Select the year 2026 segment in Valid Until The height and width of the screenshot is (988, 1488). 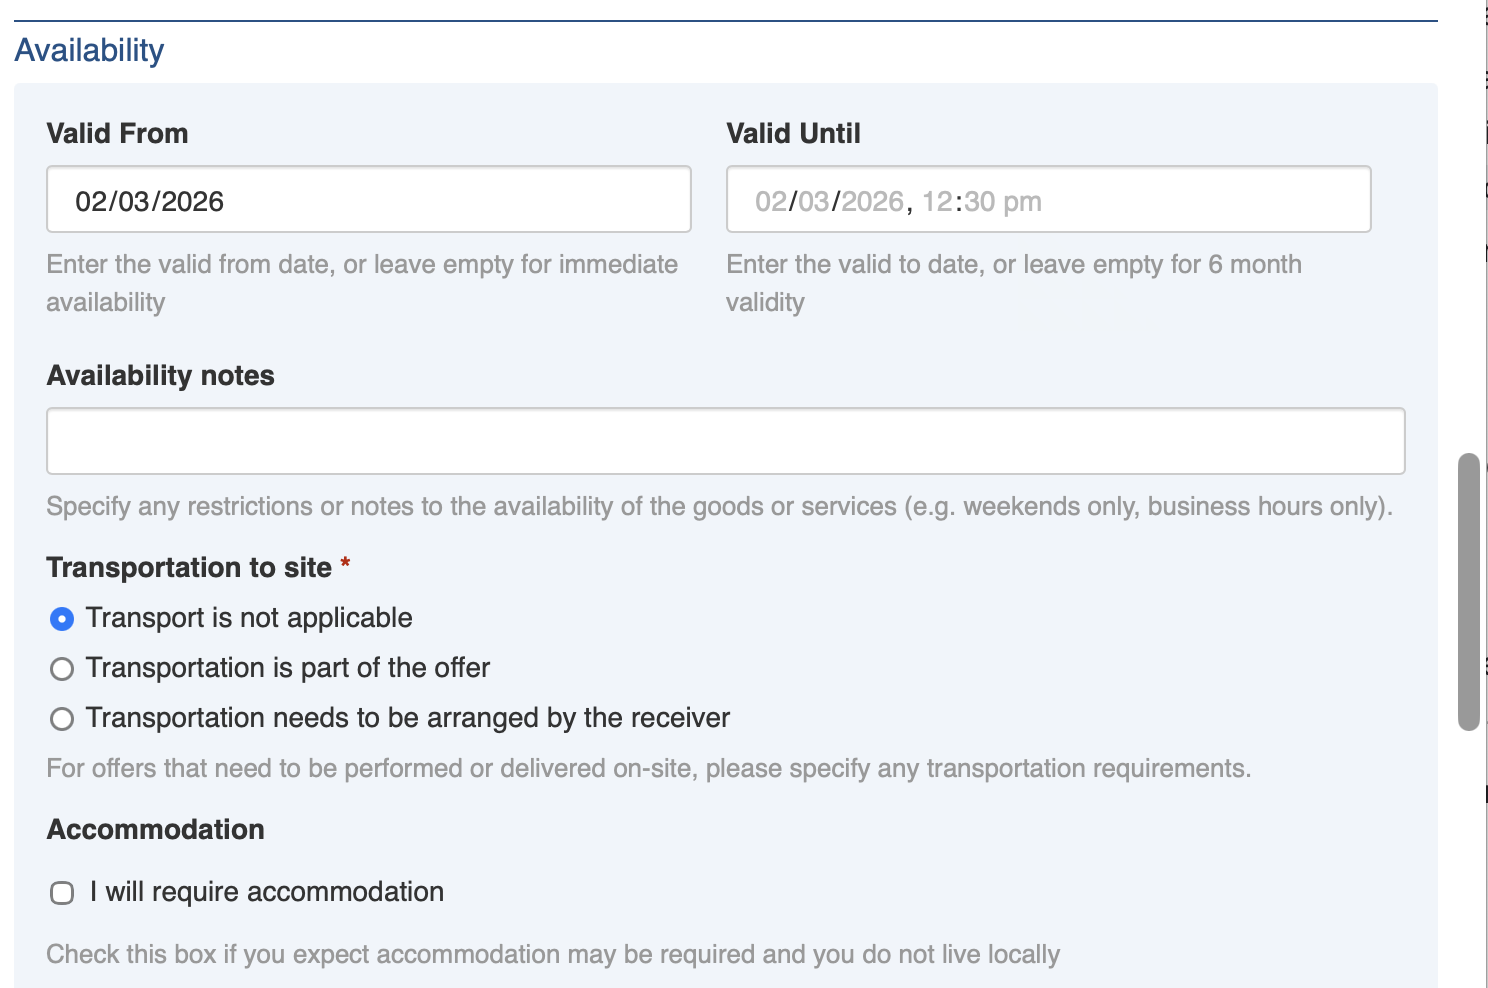(872, 202)
